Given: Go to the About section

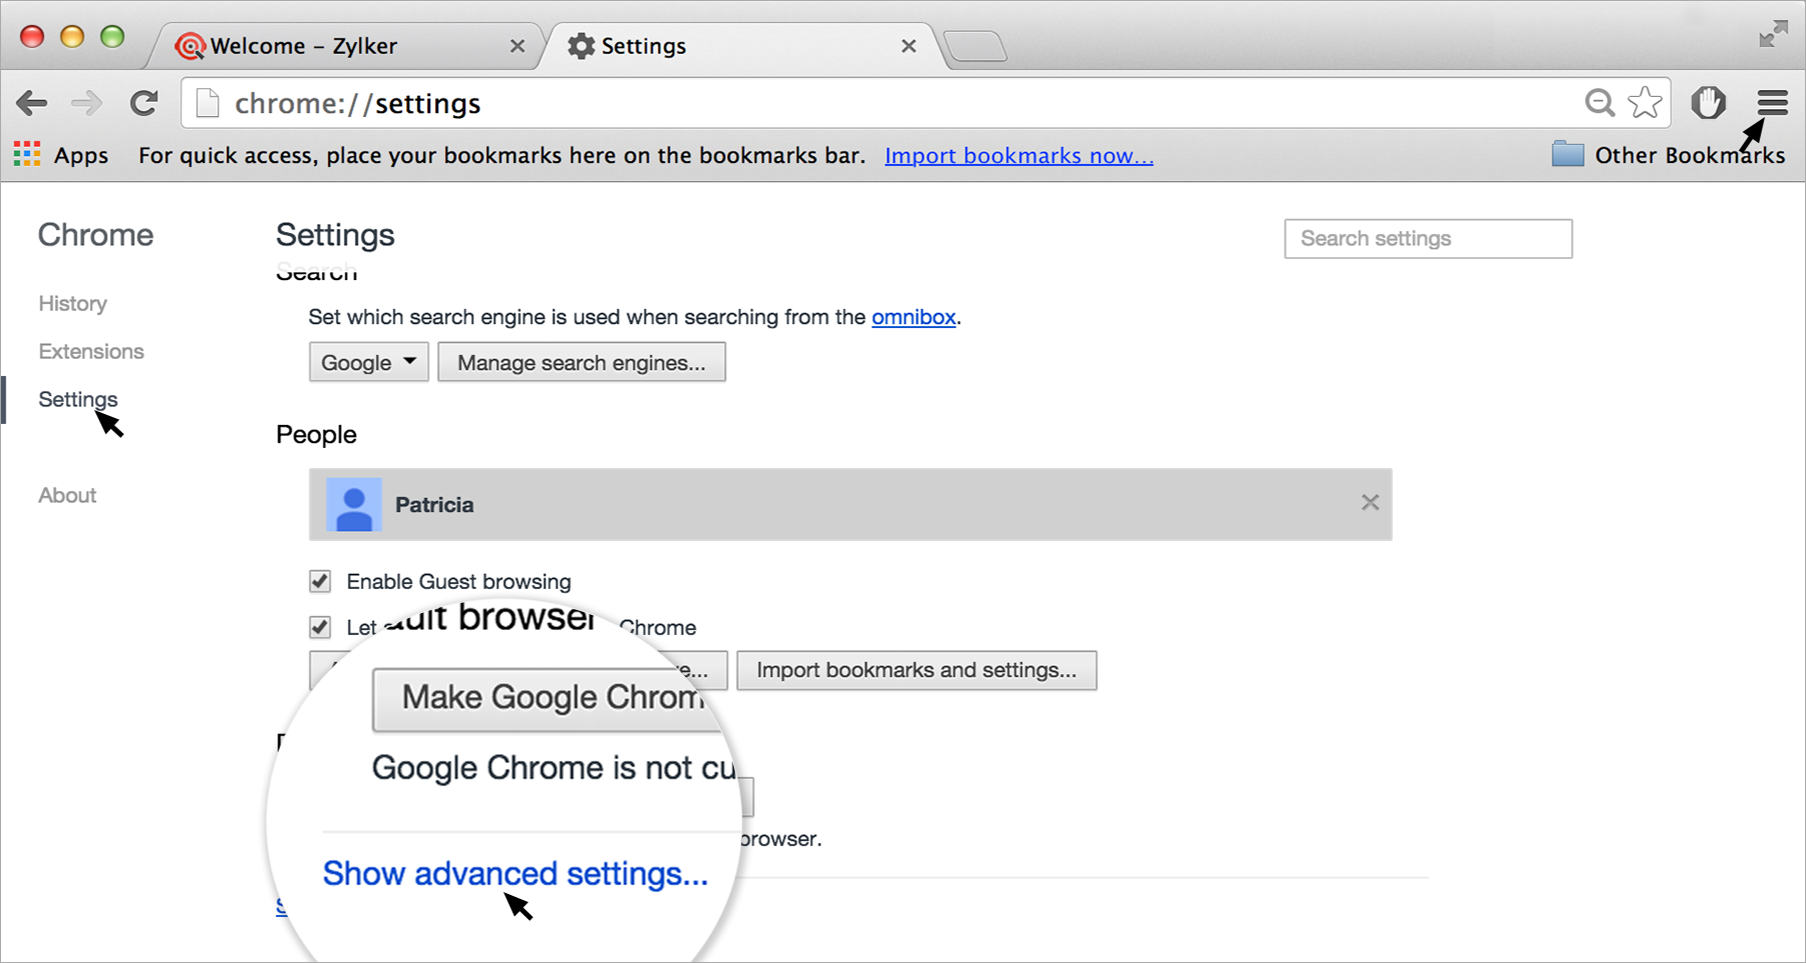Looking at the screenshot, I should pyautogui.click(x=67, y=495).
